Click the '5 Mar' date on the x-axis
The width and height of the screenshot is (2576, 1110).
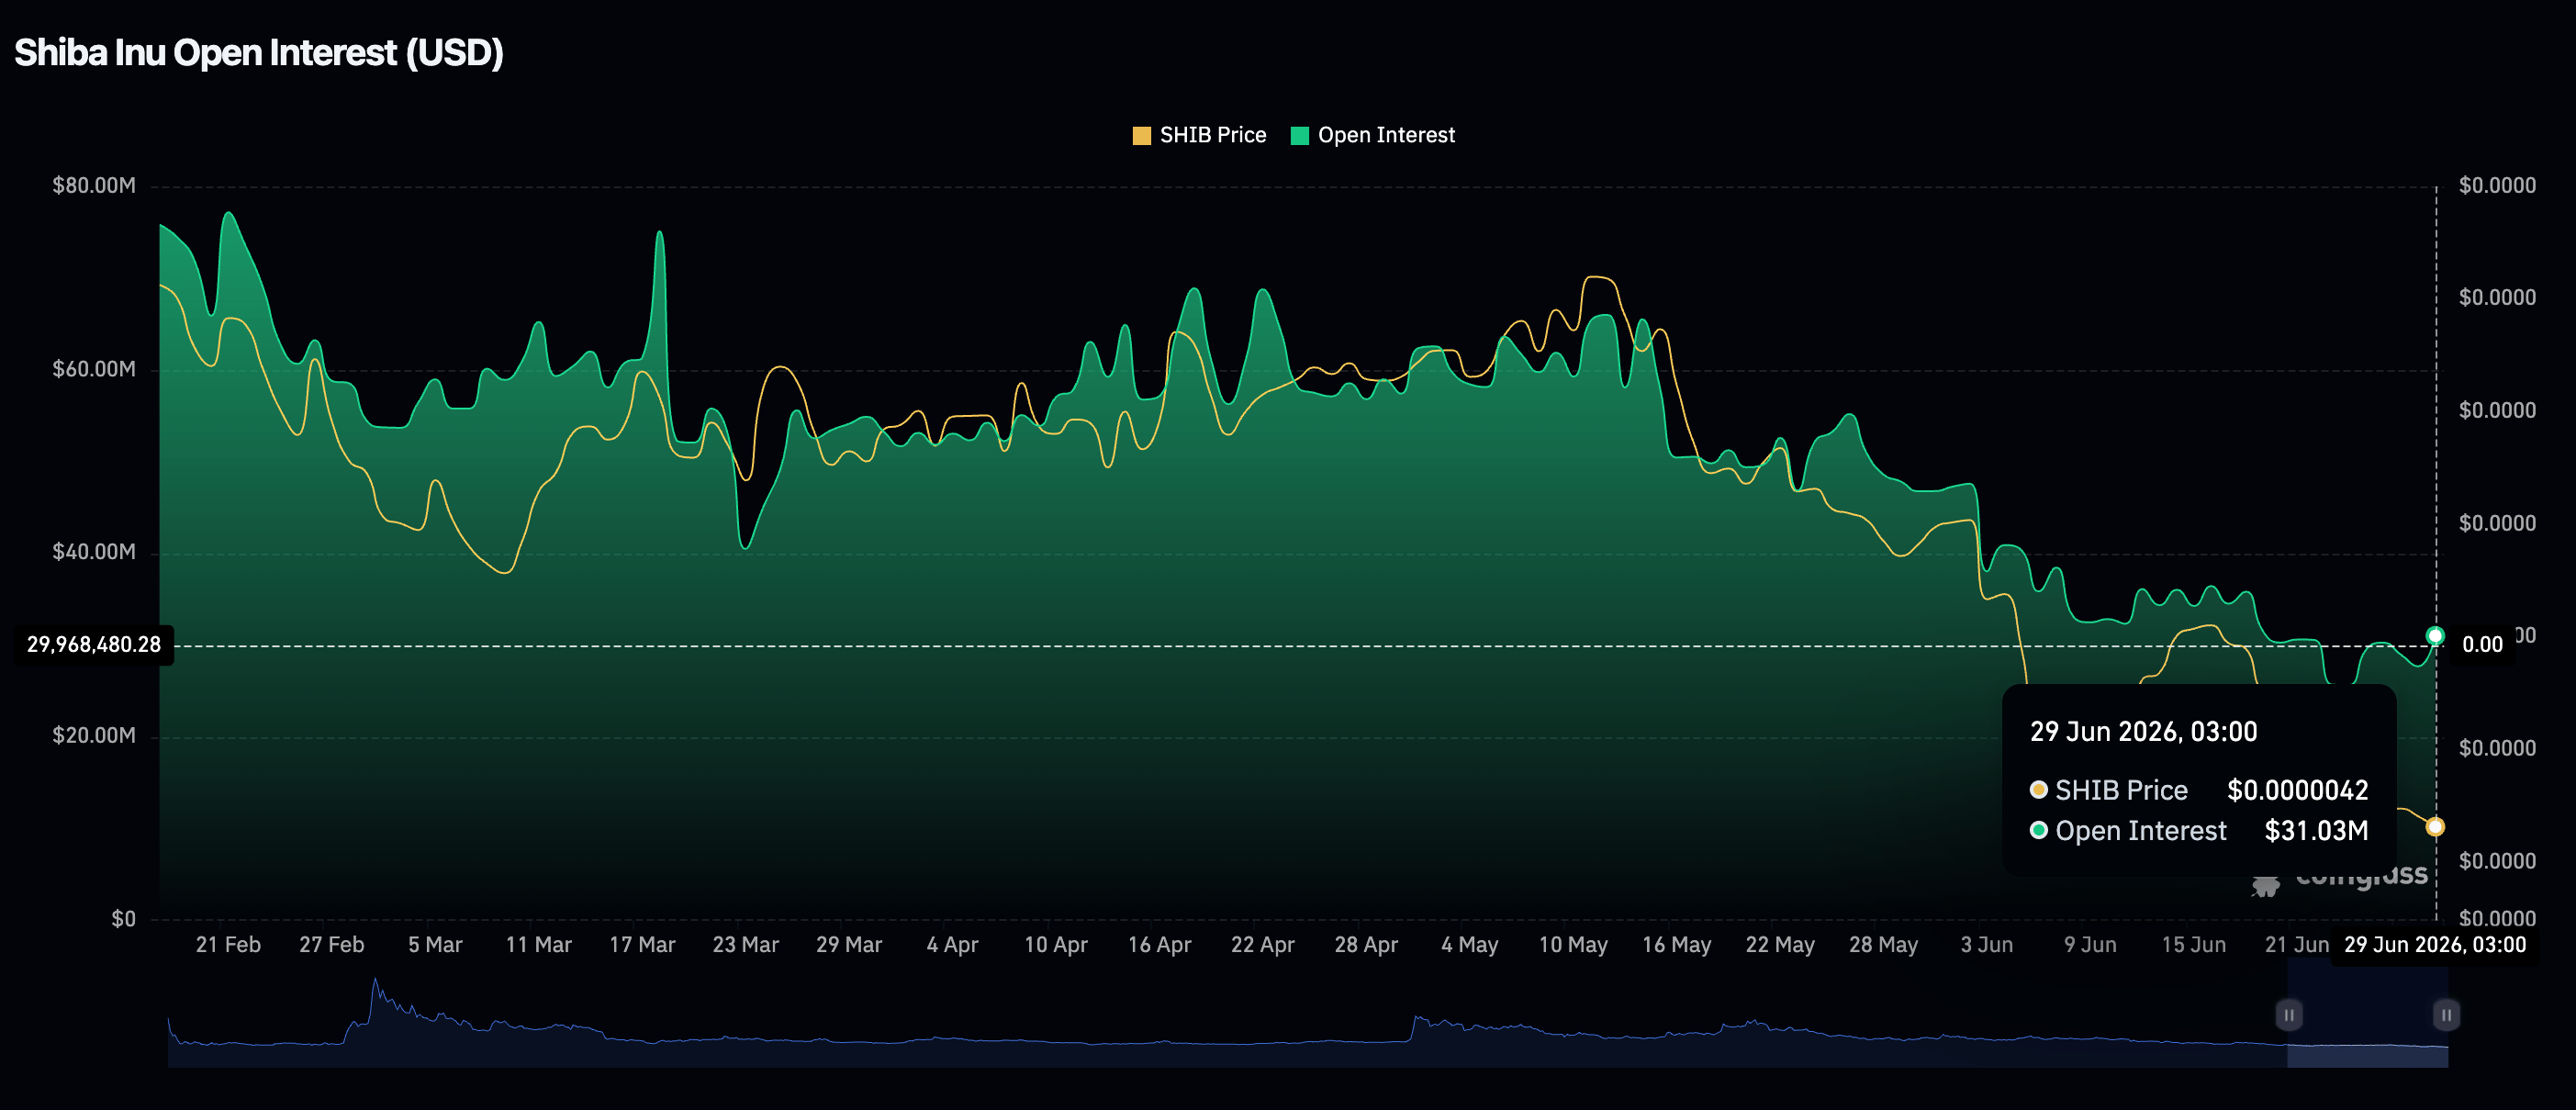435,945
